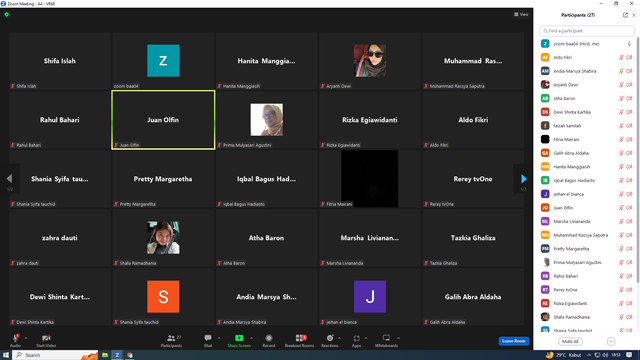The height and width of the screenshot is (360, 640).
Task: Start recording with the Record icon
Action: click(269, 338)
